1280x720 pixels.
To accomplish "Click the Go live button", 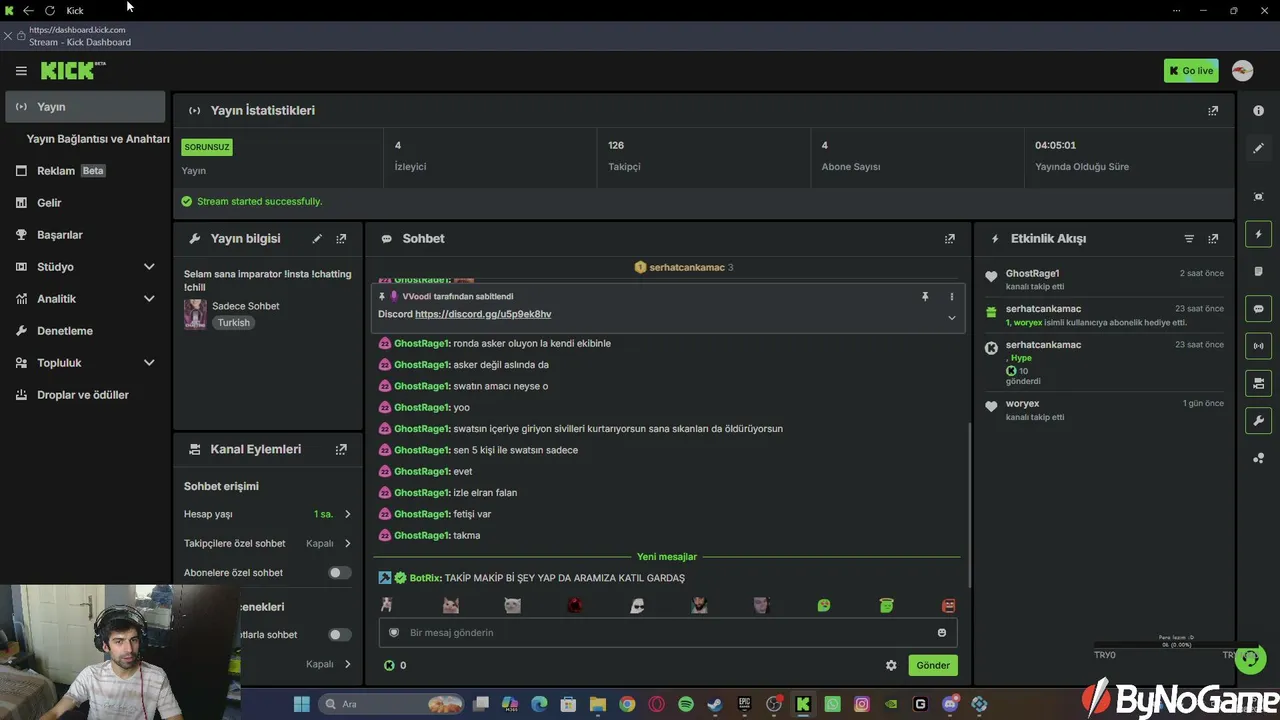I will pos(1191,71).
